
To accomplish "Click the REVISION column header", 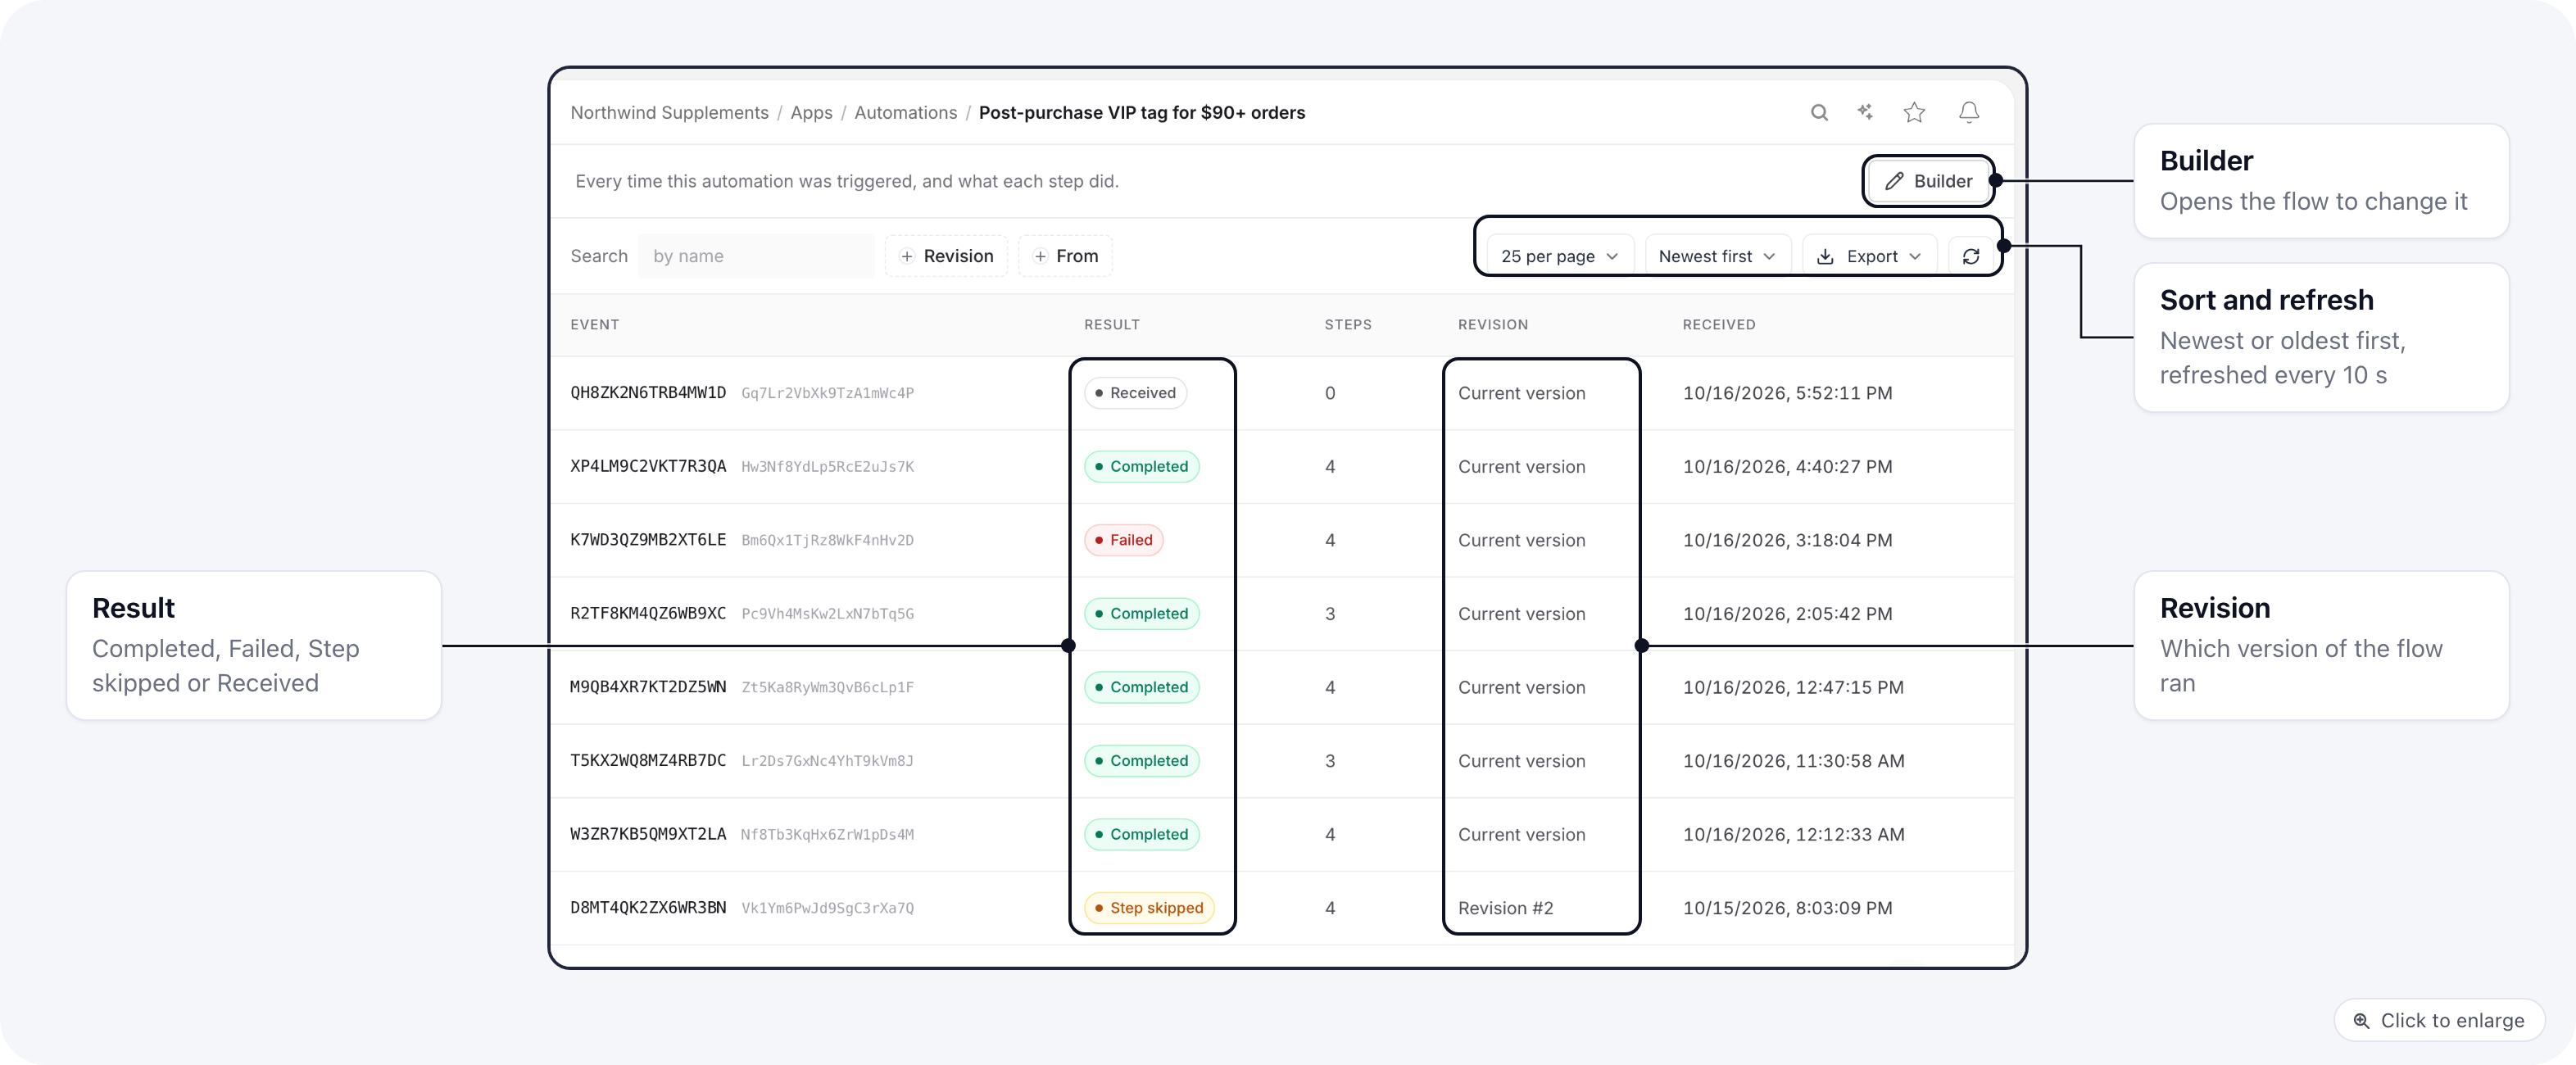I will (1492, 325).
